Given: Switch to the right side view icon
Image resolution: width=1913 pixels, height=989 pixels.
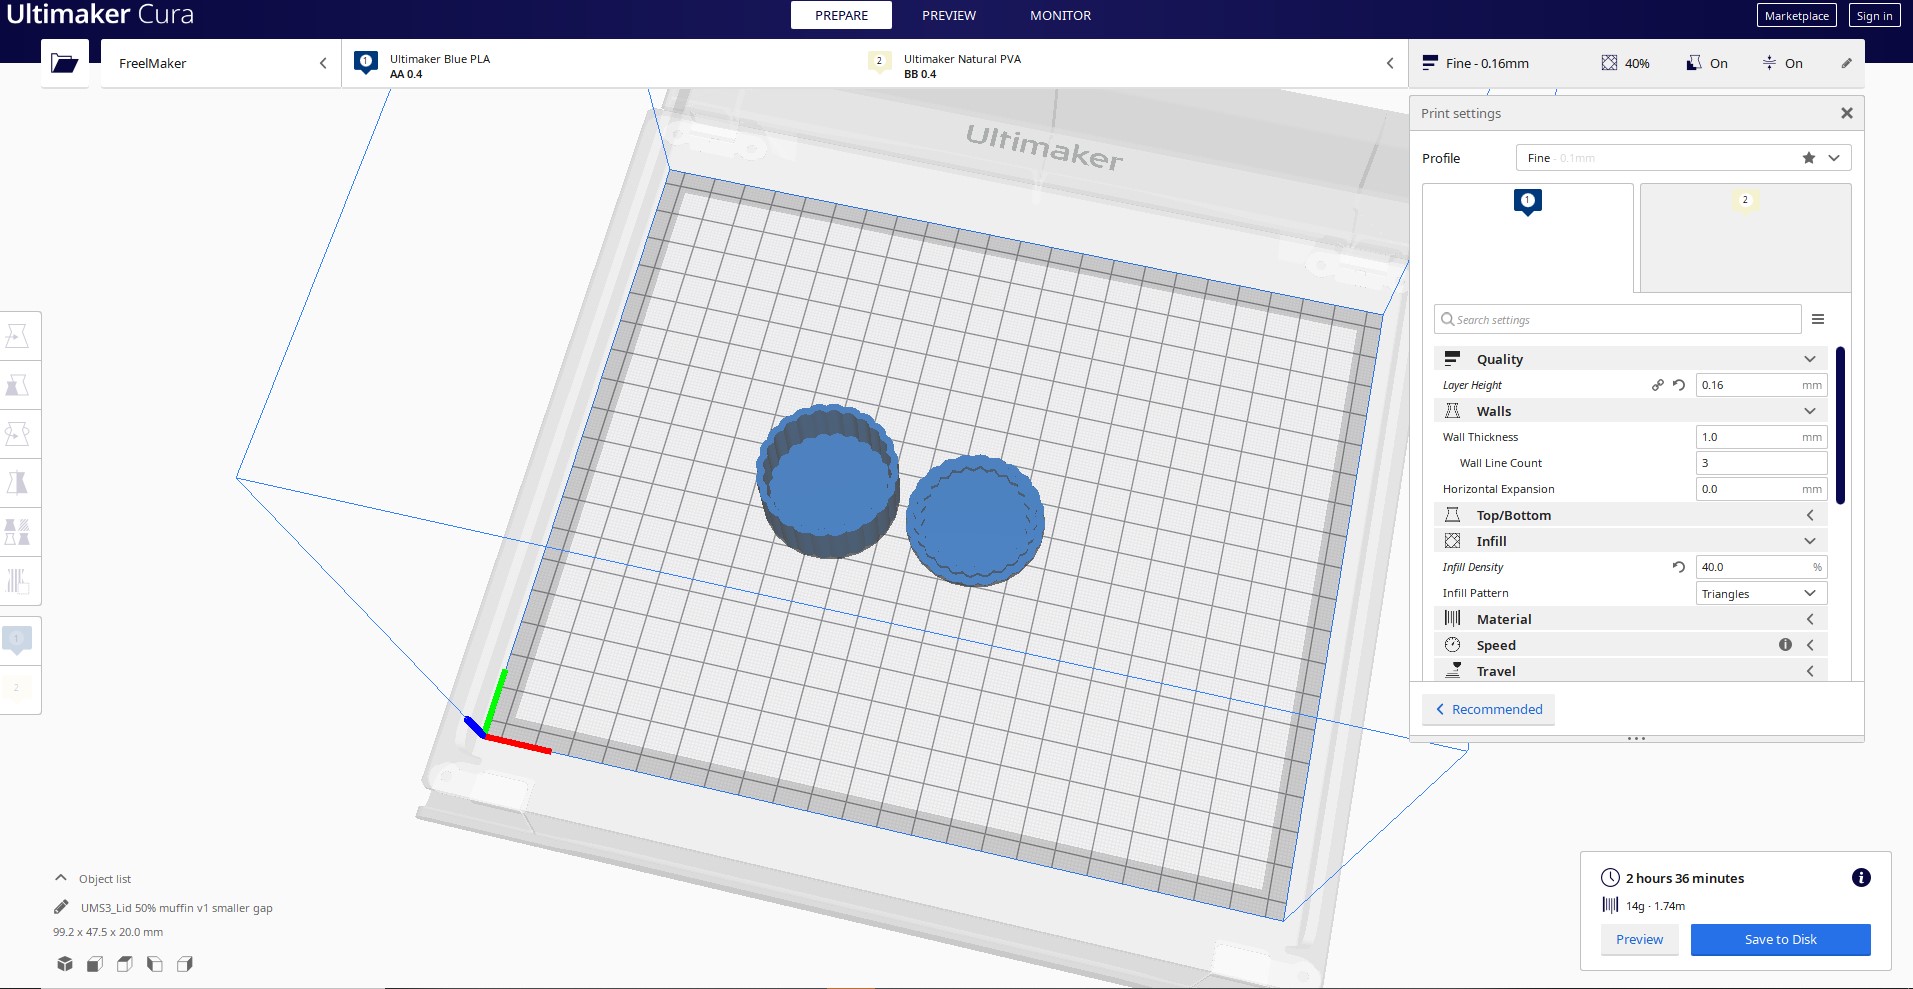Looking at the screenshot, I should (185, 964).
